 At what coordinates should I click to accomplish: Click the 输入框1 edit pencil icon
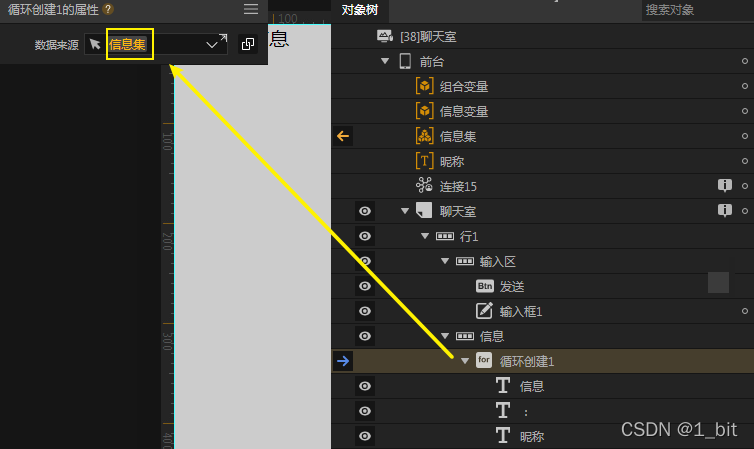tap(484, 311)
